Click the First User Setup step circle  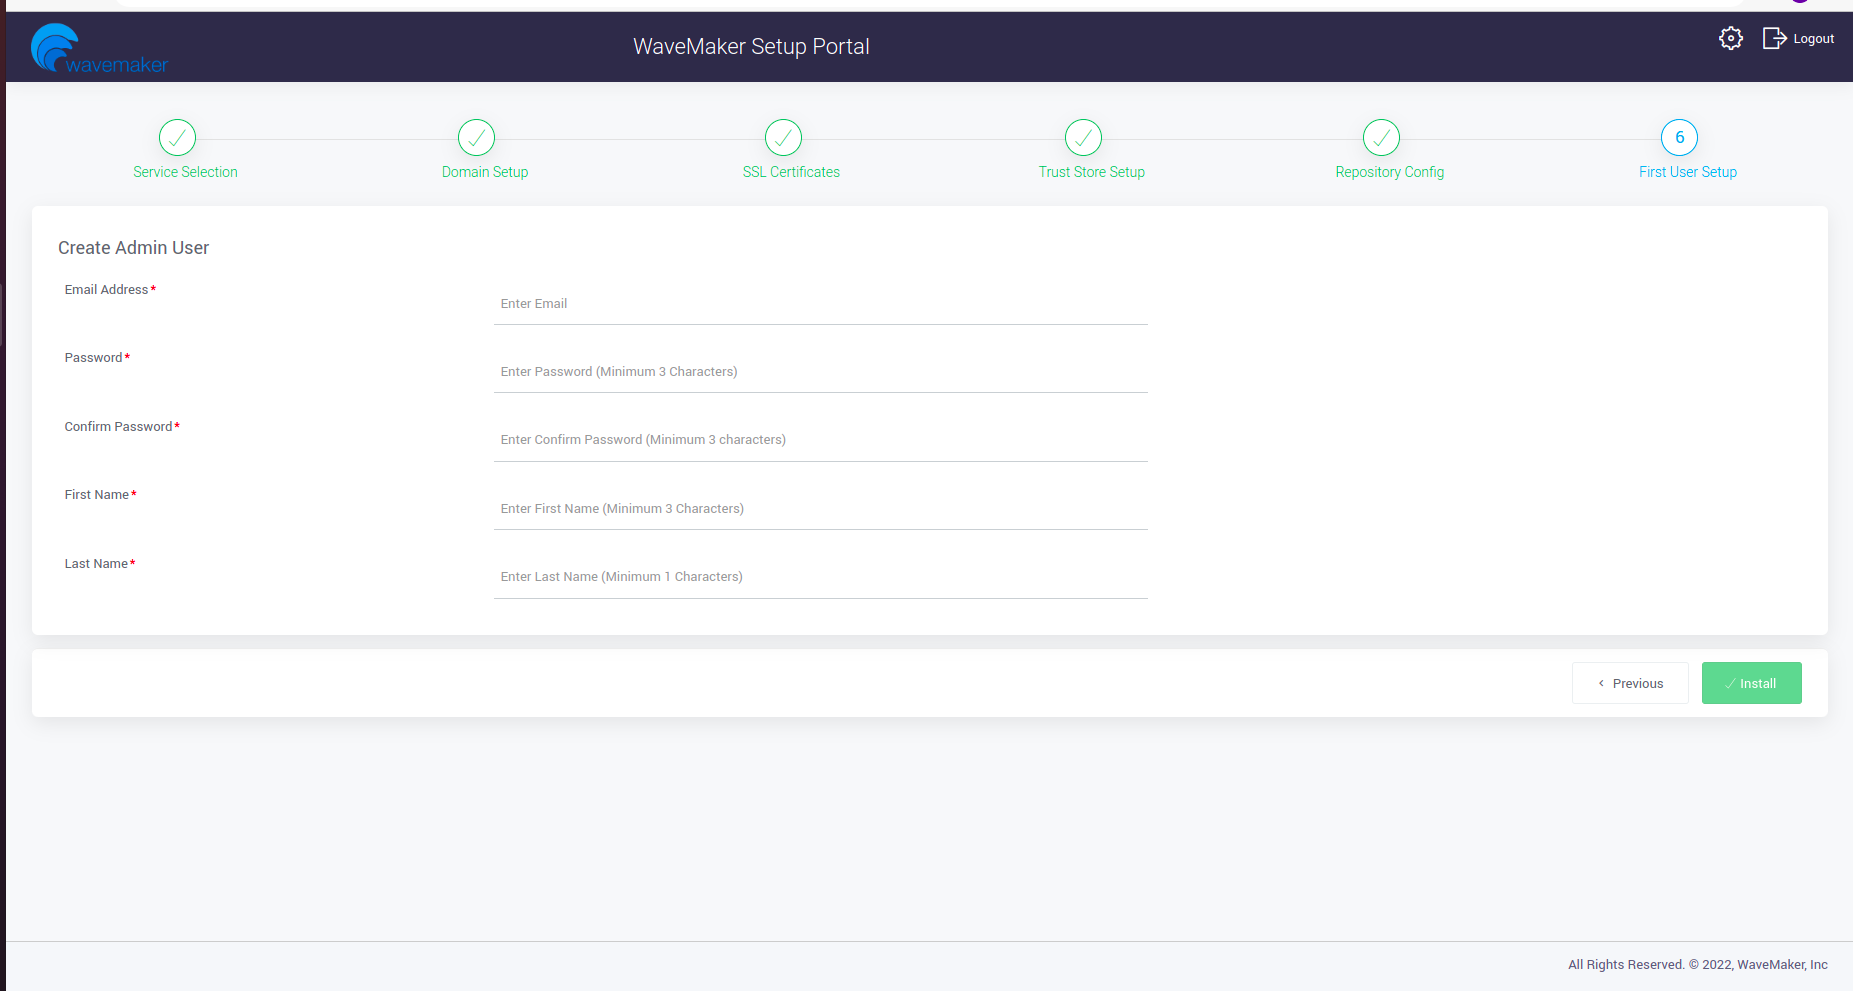pos(1679,138)
